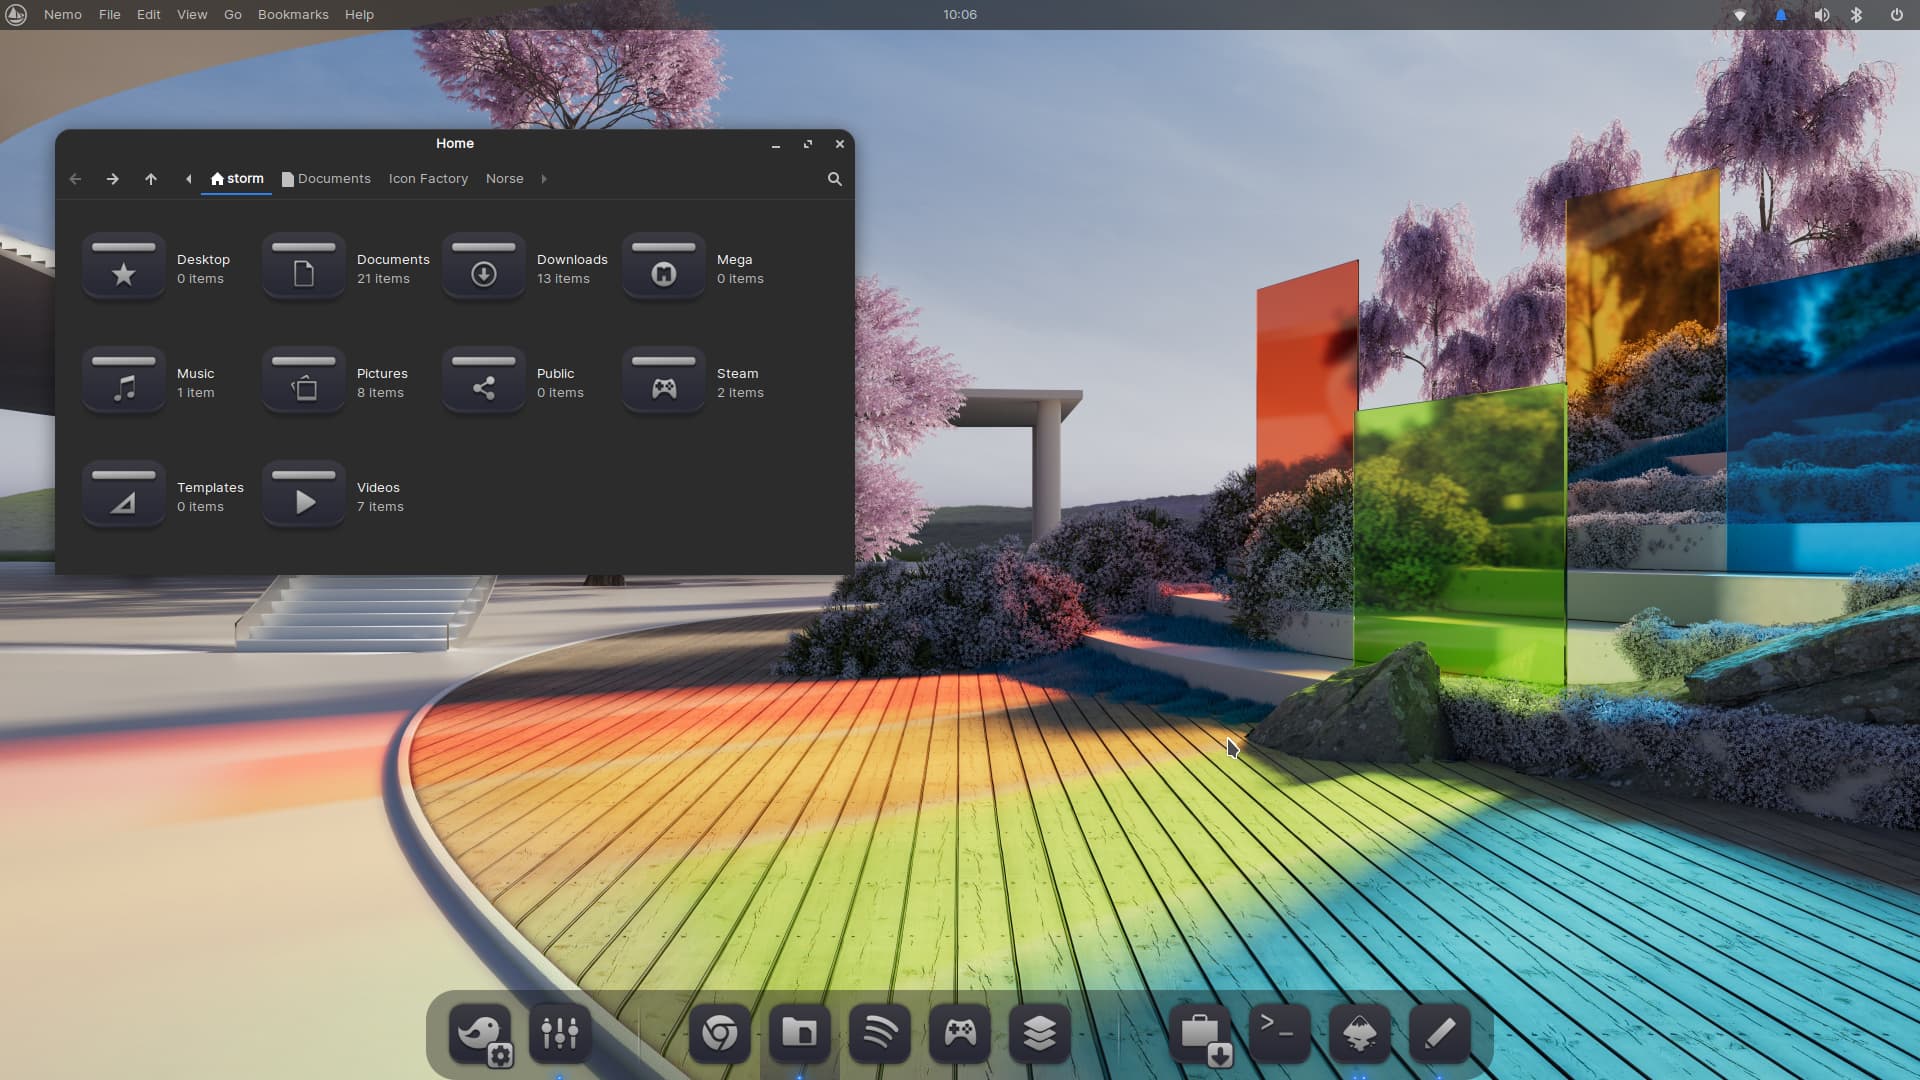Image resolution: width=1920 pixels, height=1080 pixels.
Task: Open the power menu icon
Action: pos(1896,15)
